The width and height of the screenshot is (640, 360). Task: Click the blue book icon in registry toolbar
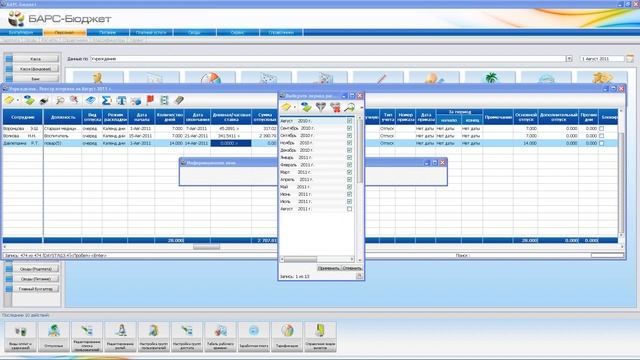click(x=90, y=100)
